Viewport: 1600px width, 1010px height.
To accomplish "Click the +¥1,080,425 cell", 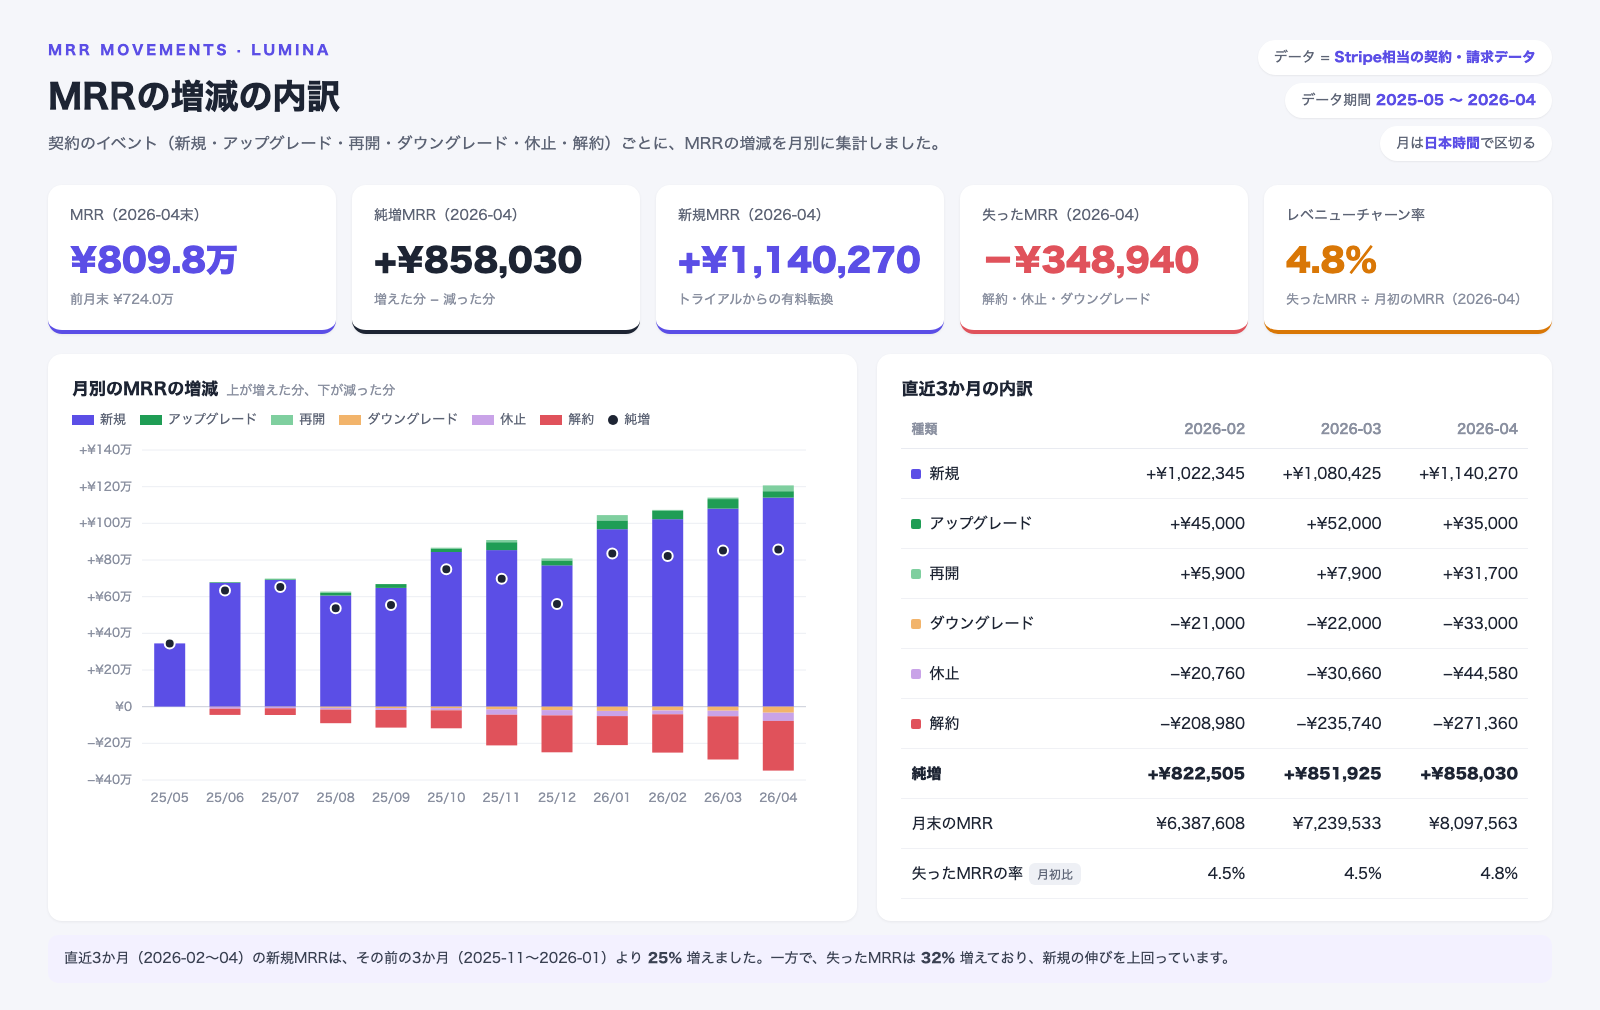I will pyautogui.click(x=1332, y=474).
